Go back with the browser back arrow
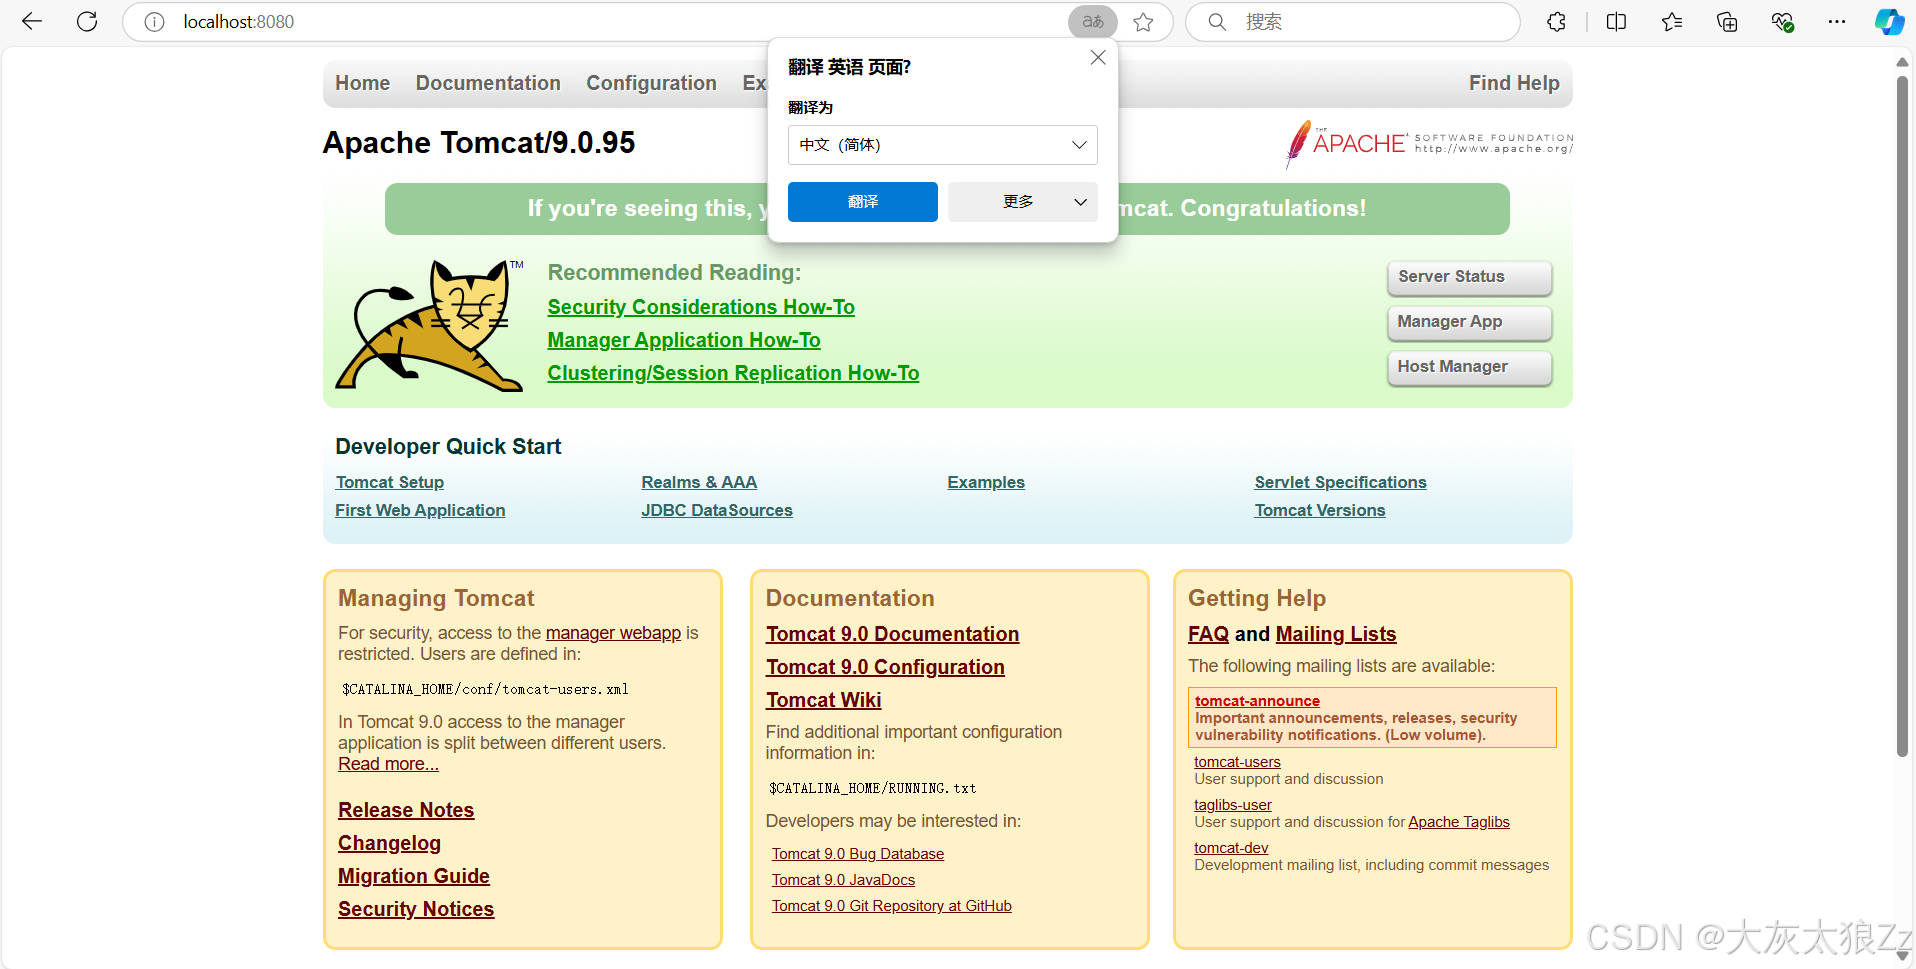1916x969 pixels. (x=32, y=21)
